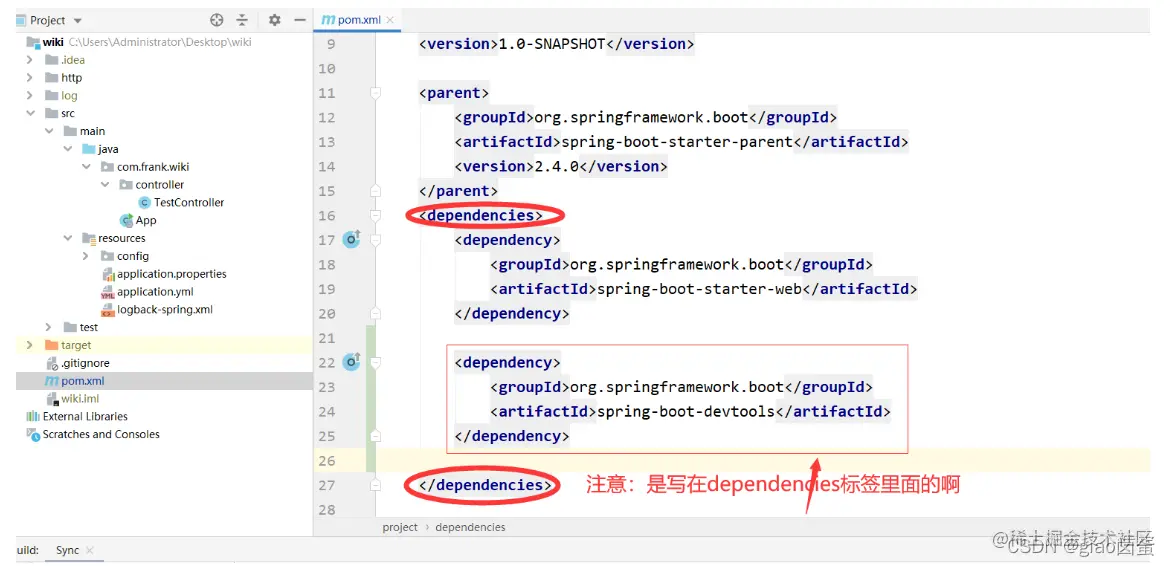The width and height of the screenshot is (1170, 566).
Task: Expand the http folder
Action: (30, 78)
